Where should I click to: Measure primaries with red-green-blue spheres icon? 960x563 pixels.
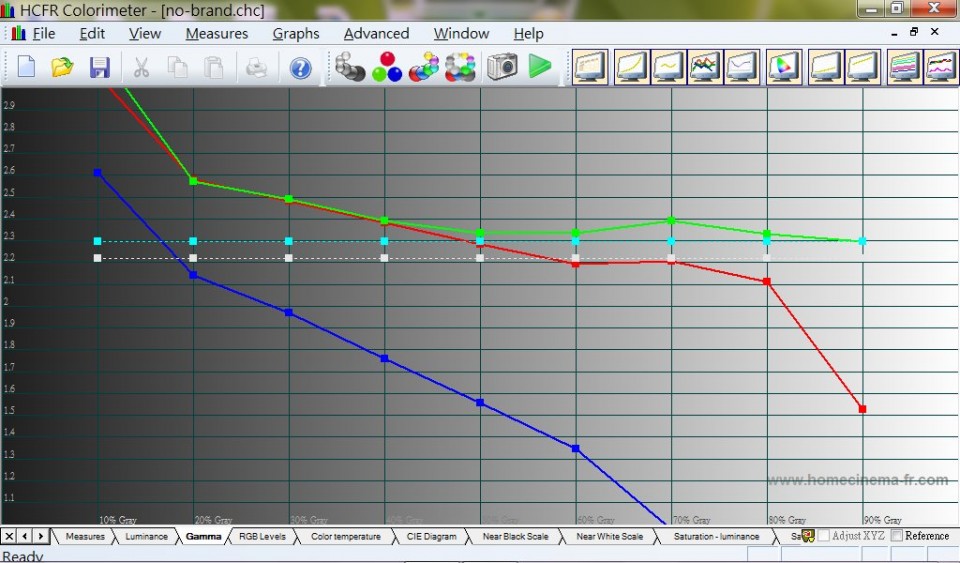tap(388, 66)
